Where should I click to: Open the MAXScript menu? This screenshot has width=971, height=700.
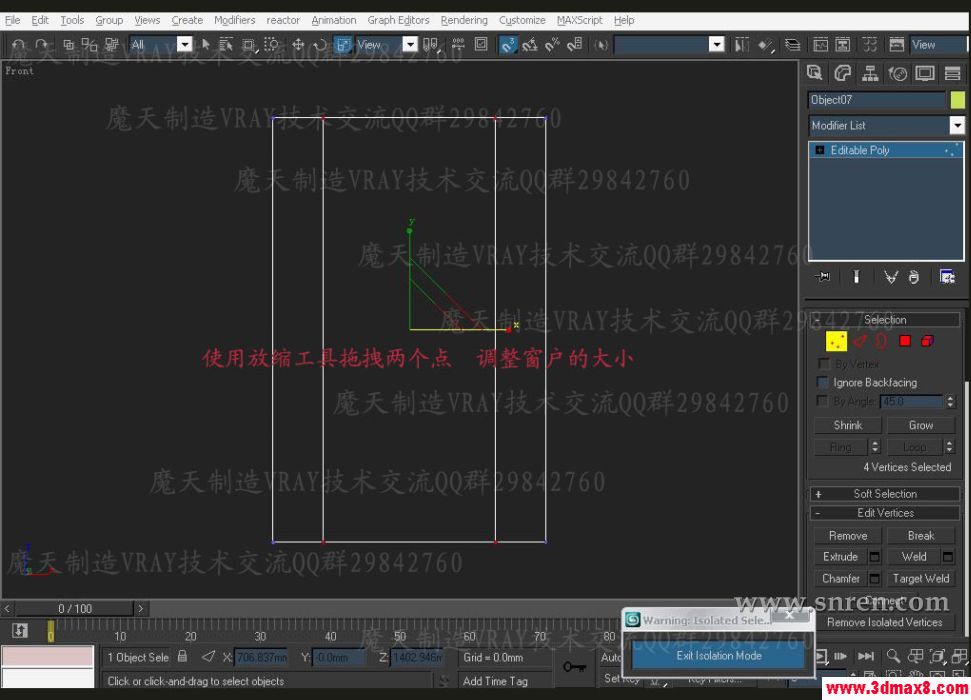click(579, 19)
